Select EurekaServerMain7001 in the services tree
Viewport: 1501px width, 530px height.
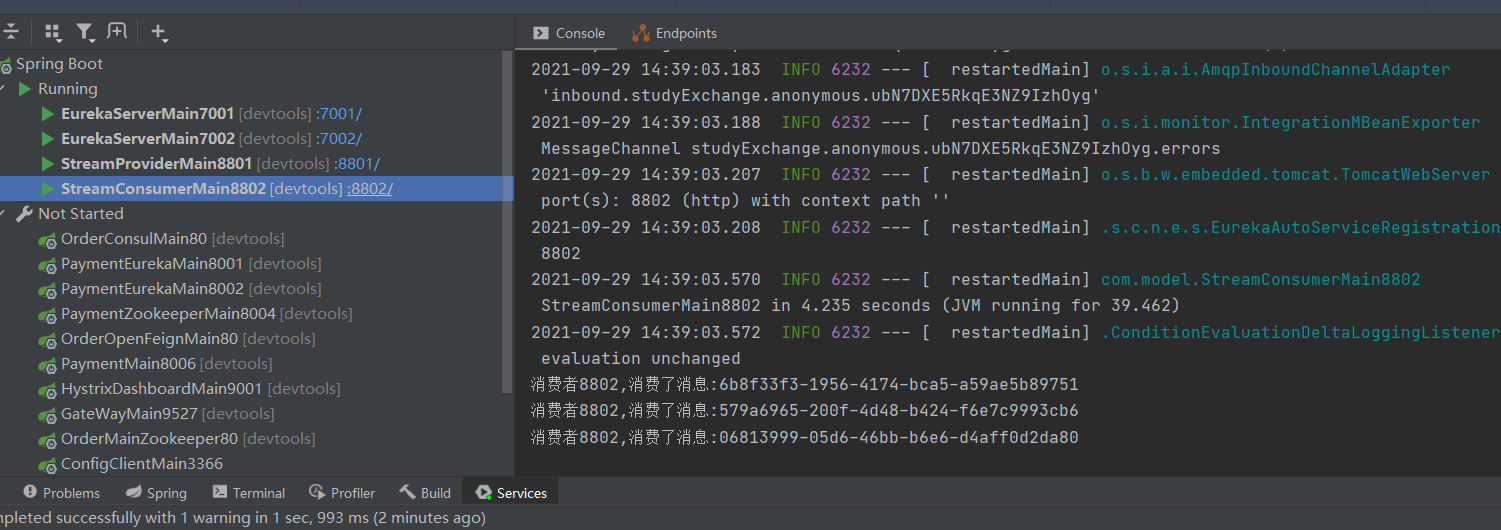click(147, 114)
